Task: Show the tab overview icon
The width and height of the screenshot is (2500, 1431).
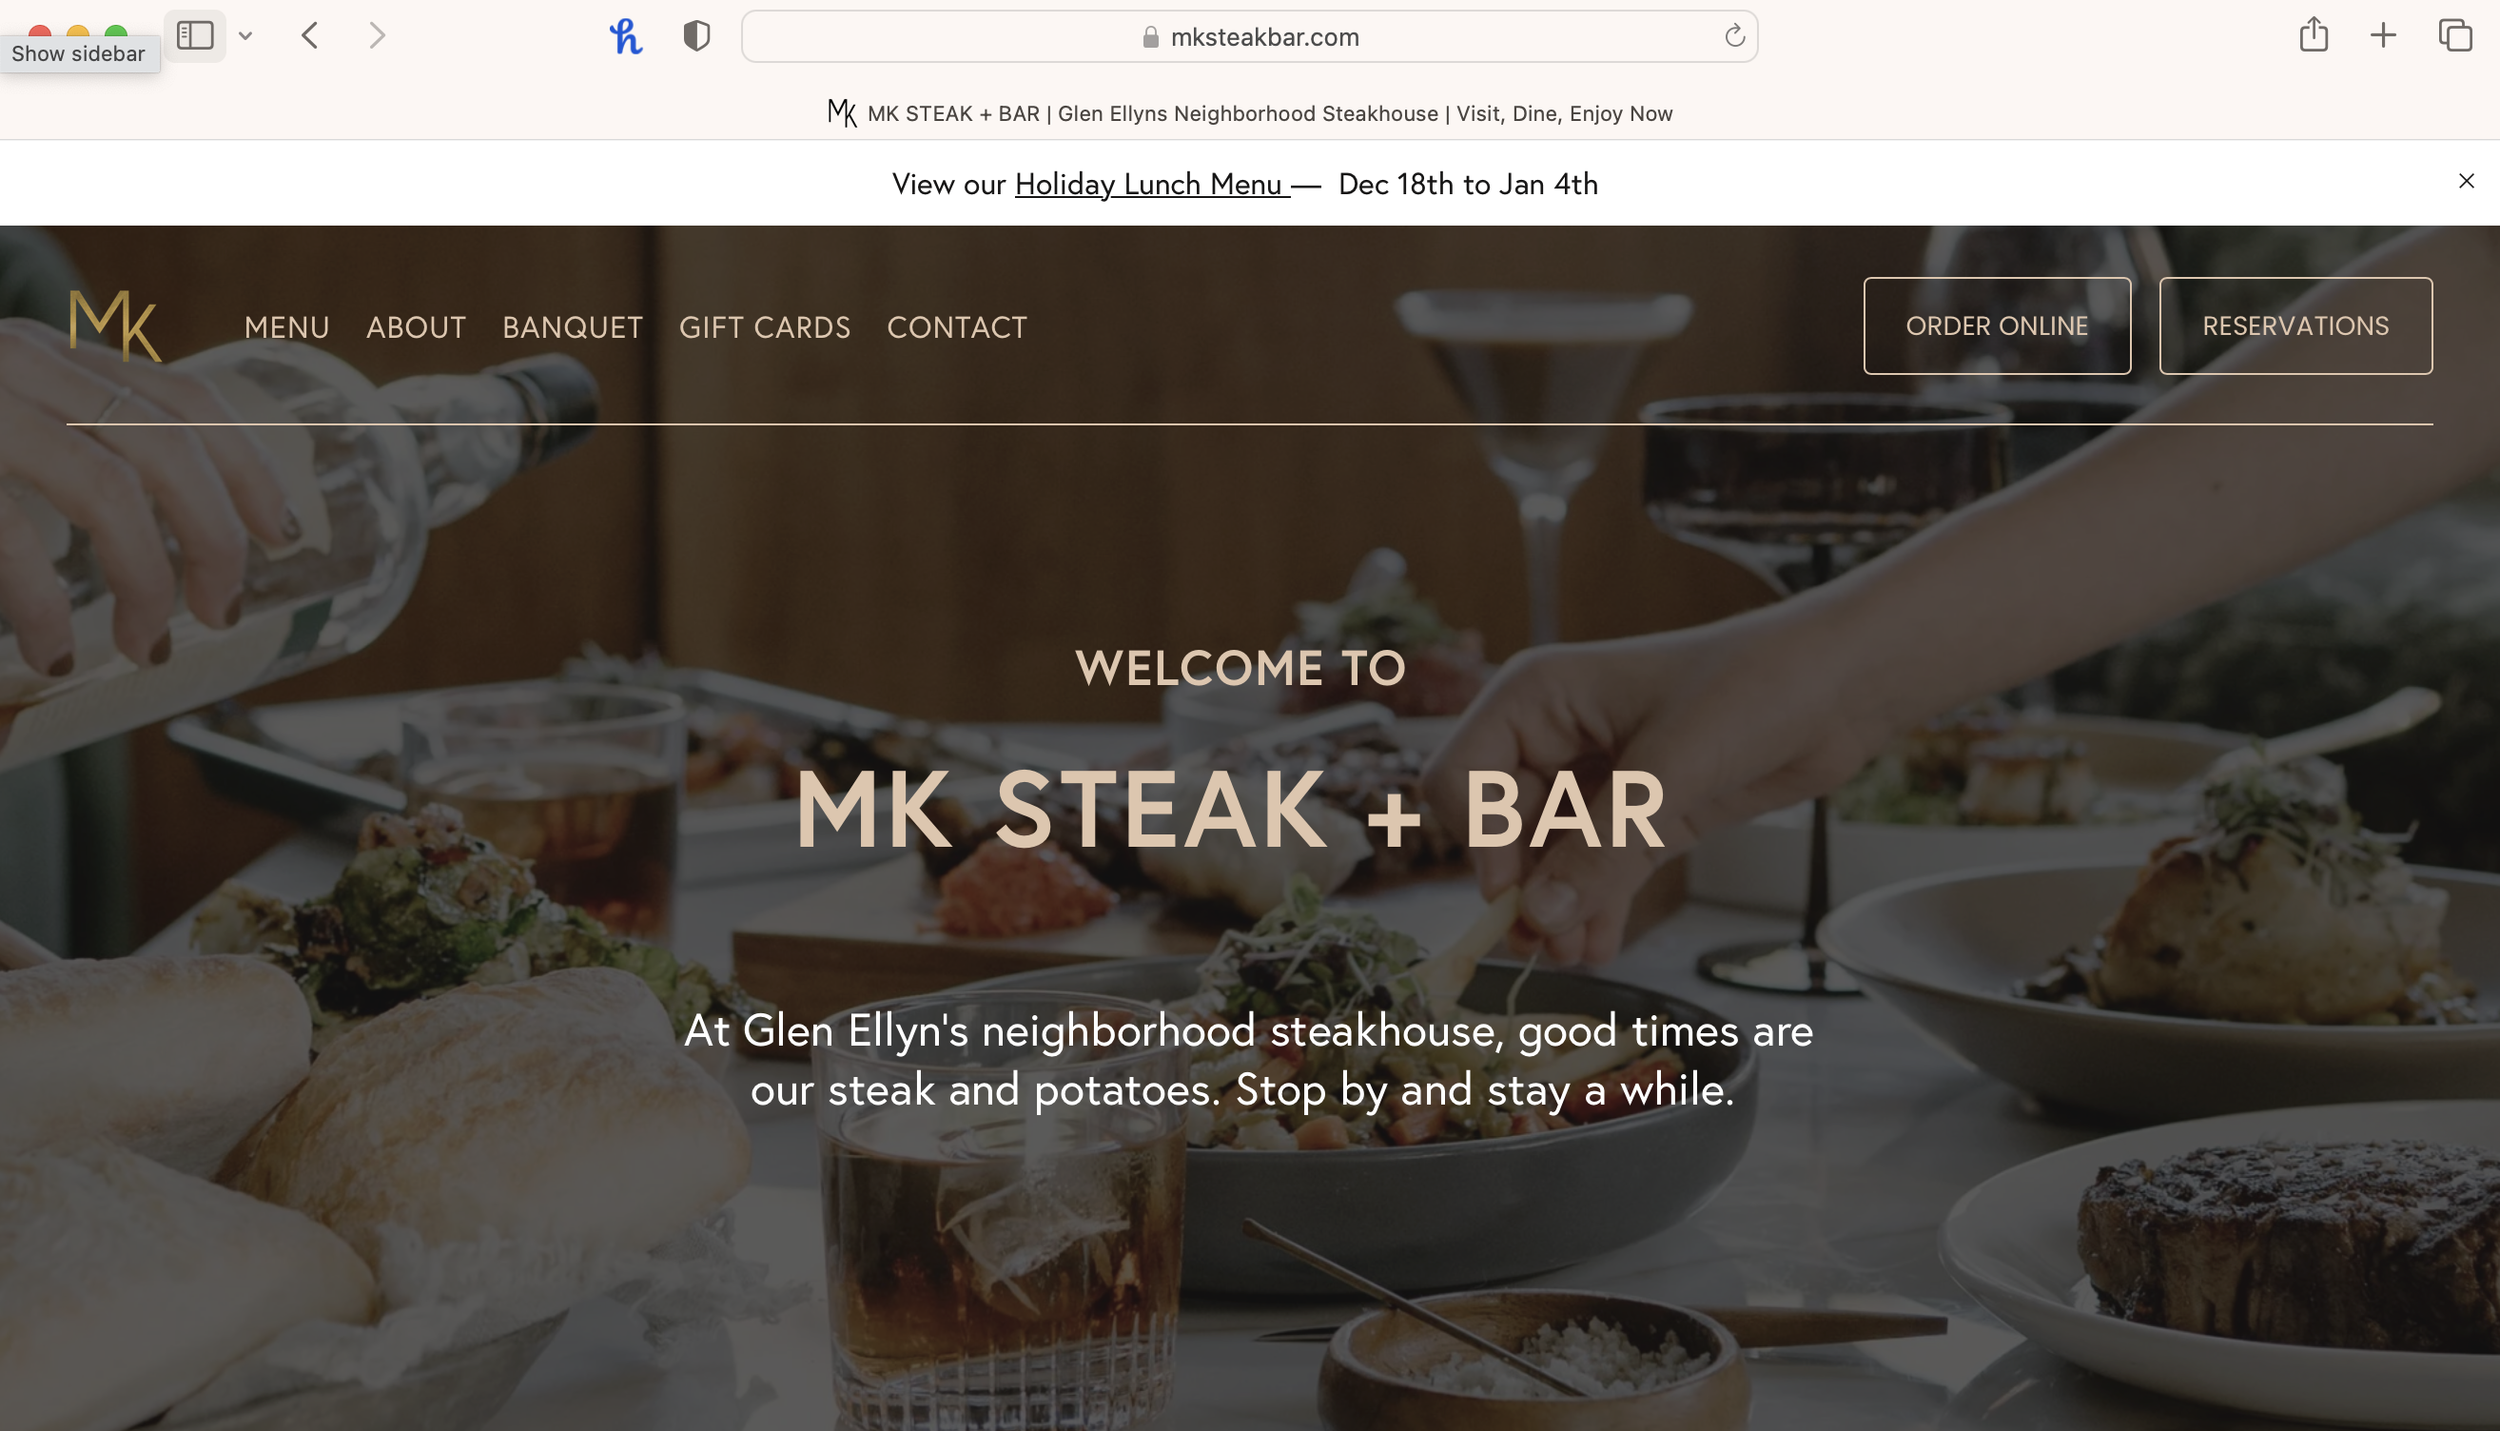Action: [x=2455, y=36]
